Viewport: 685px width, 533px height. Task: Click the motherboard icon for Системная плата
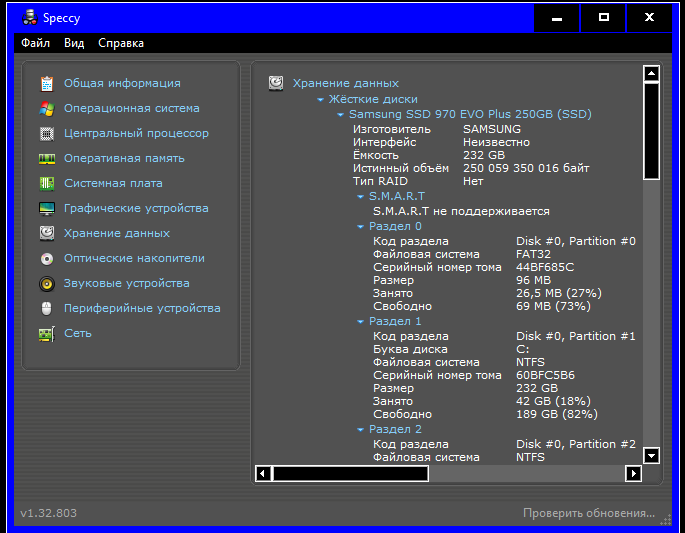(x=47, y=183)
